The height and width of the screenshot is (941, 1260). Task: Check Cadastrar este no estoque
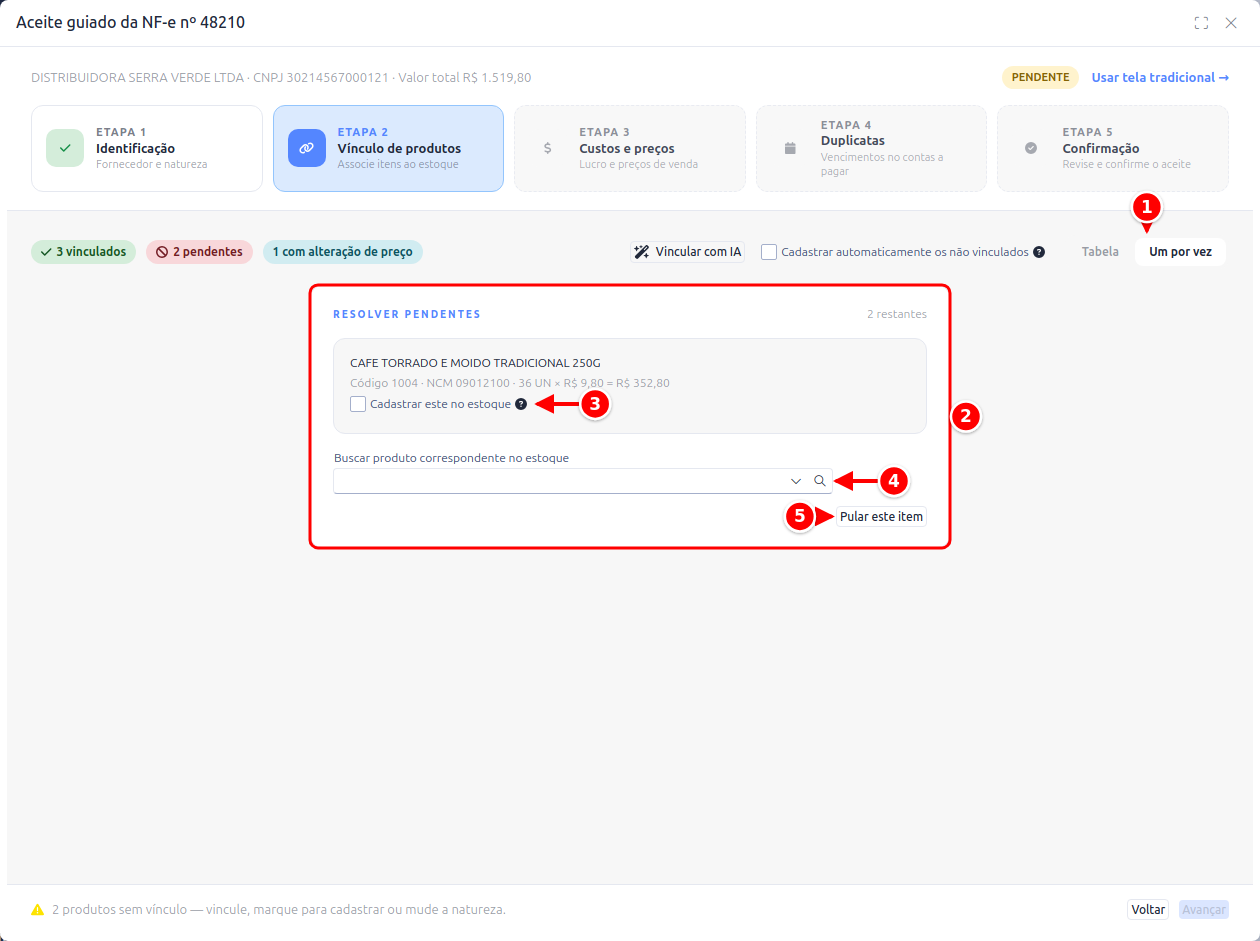click(358, 404)
